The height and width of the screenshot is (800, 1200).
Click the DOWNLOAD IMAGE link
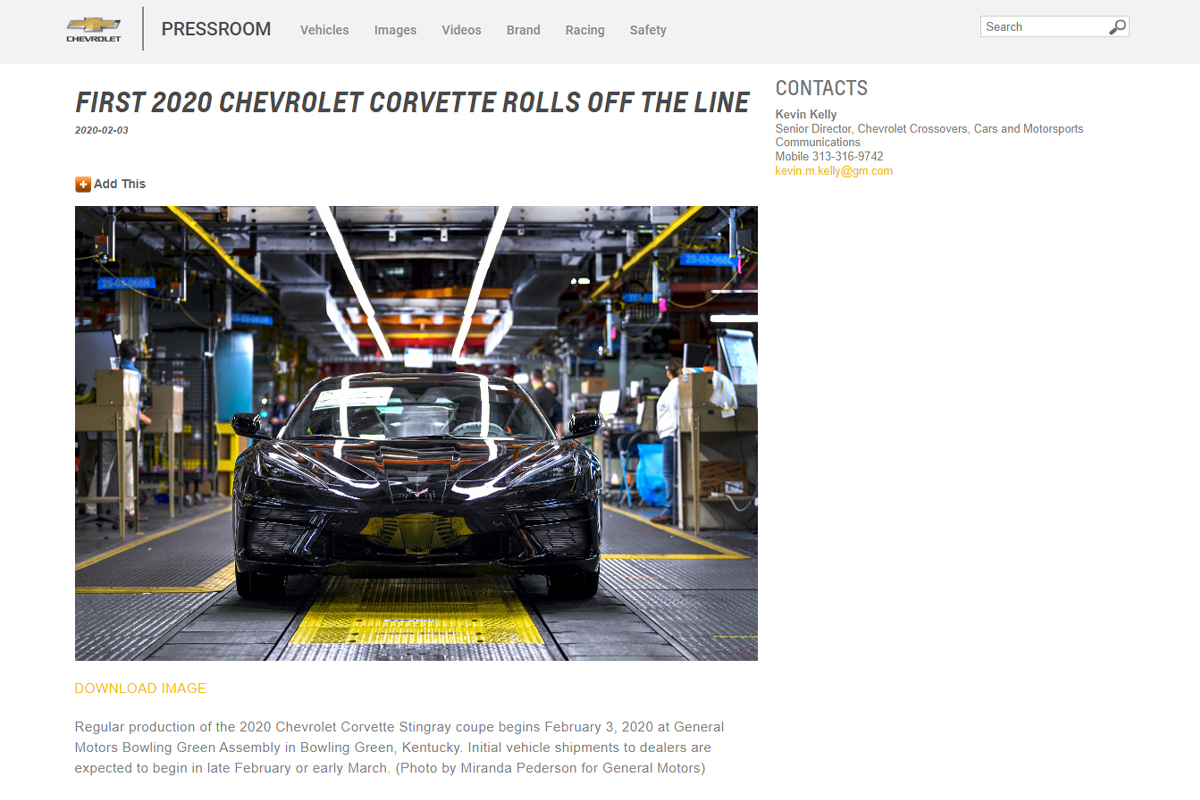pyautogui.click(x=140, y=688)
